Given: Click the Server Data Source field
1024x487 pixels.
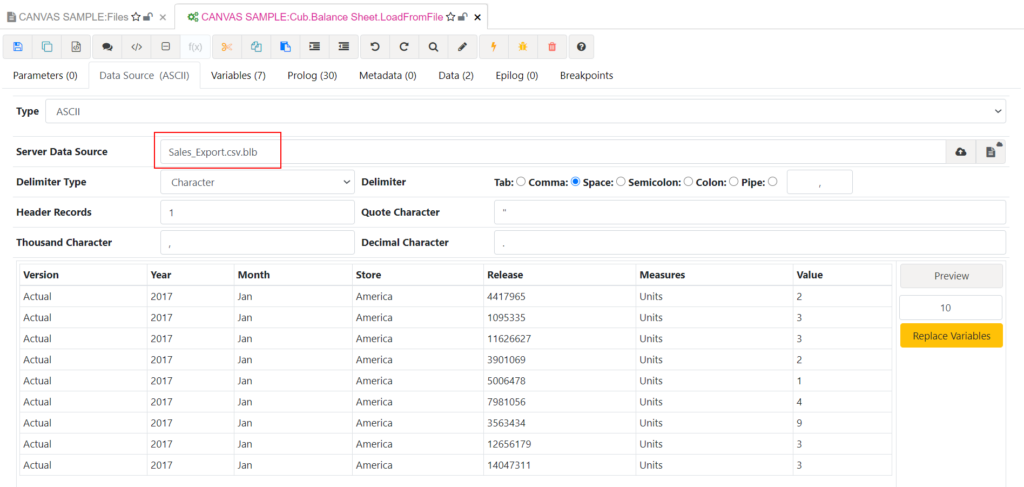Looking at the screenshot, I should pos(552,151).
